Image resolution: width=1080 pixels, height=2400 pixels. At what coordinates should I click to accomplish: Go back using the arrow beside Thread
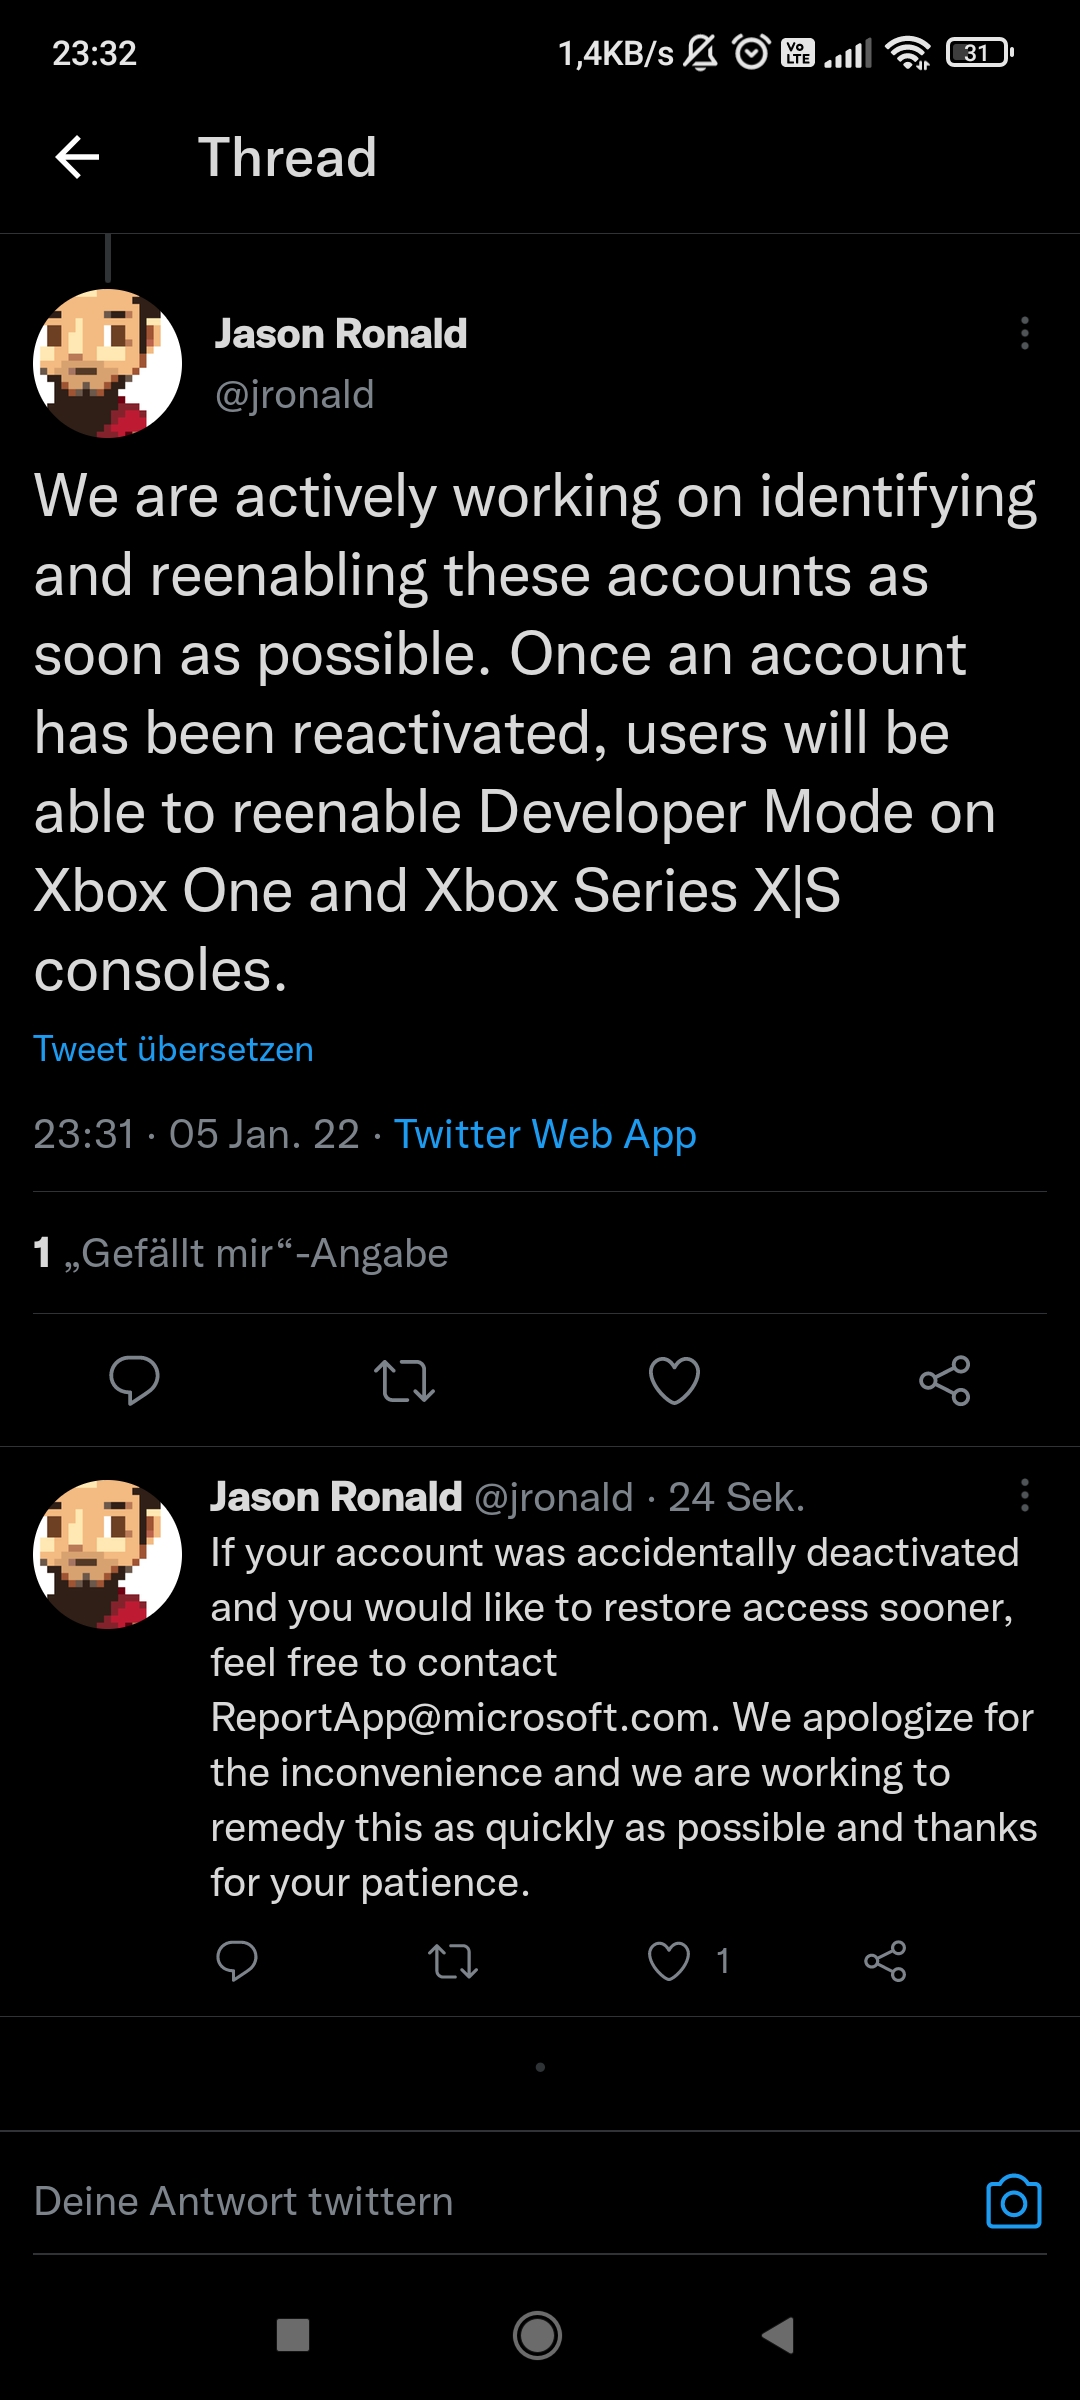[77, 157]
